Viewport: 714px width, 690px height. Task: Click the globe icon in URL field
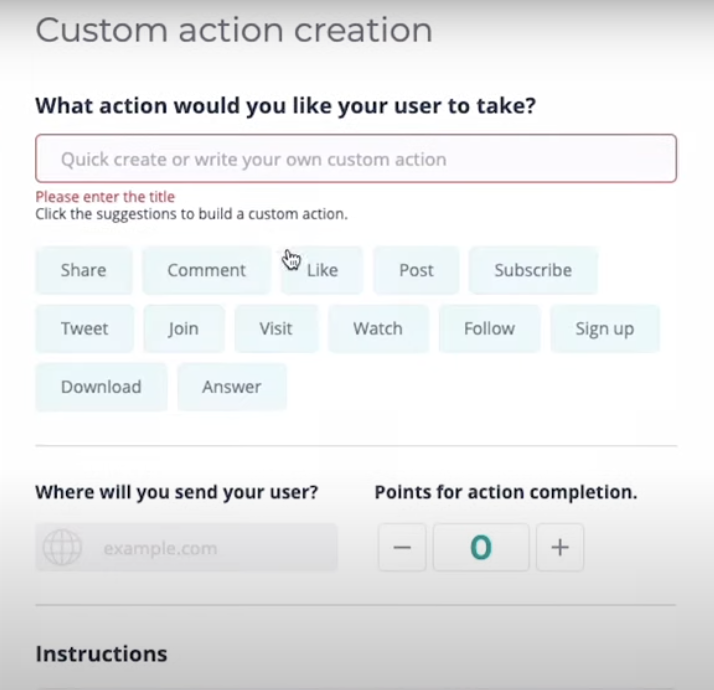(x=62, y=547)
